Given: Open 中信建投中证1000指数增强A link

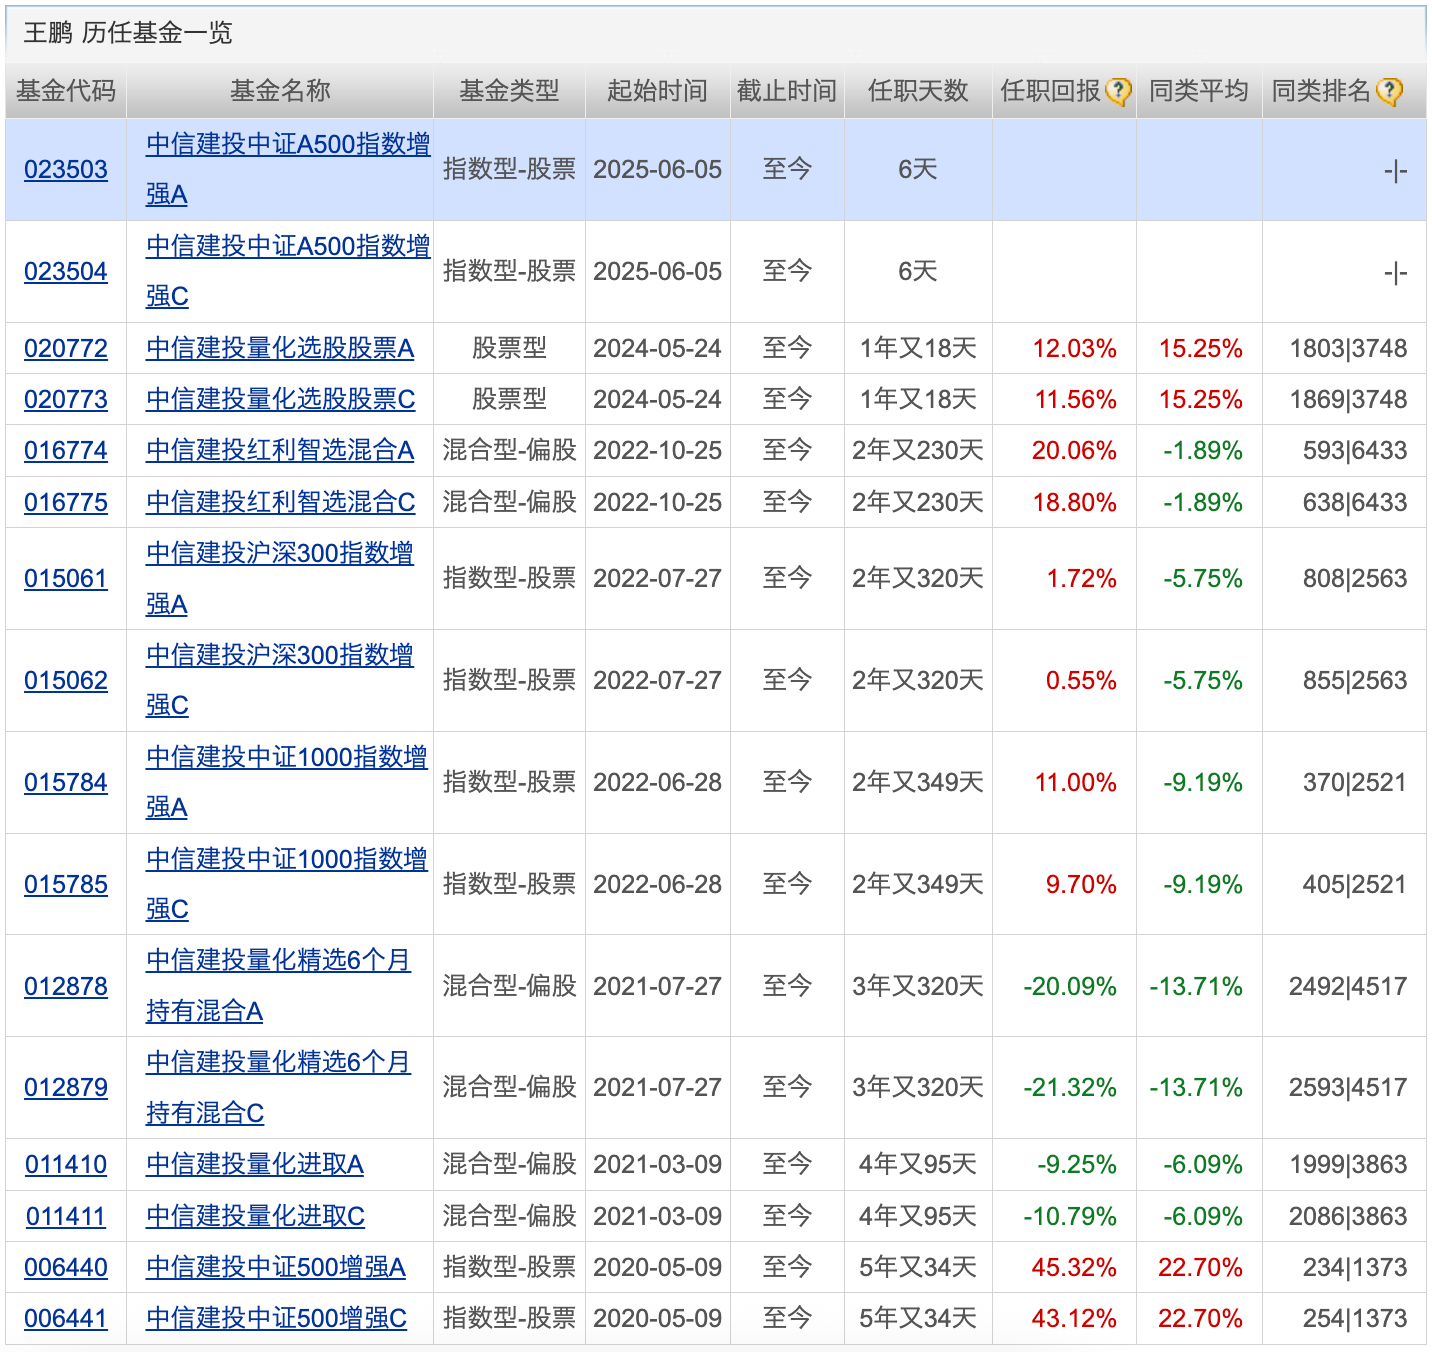Looking at the screenshot, I should click(286, 758).
